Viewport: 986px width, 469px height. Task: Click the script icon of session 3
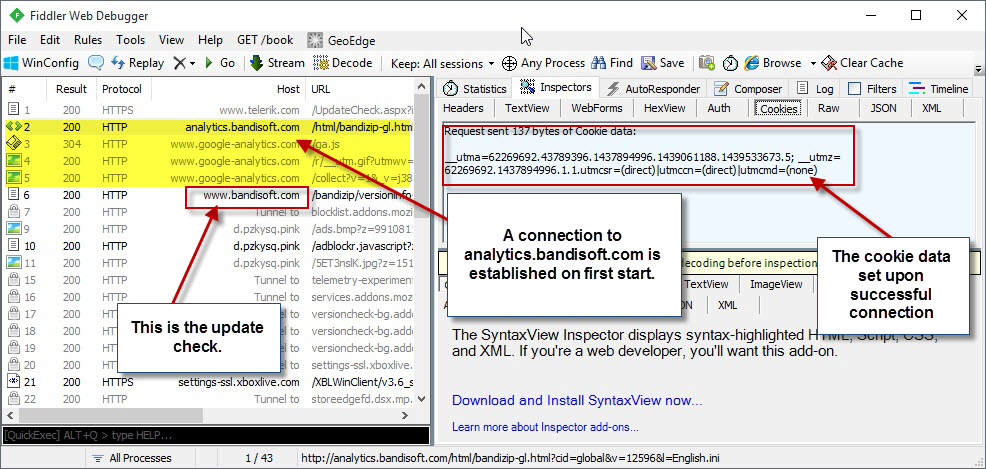[x=14, y=144]
